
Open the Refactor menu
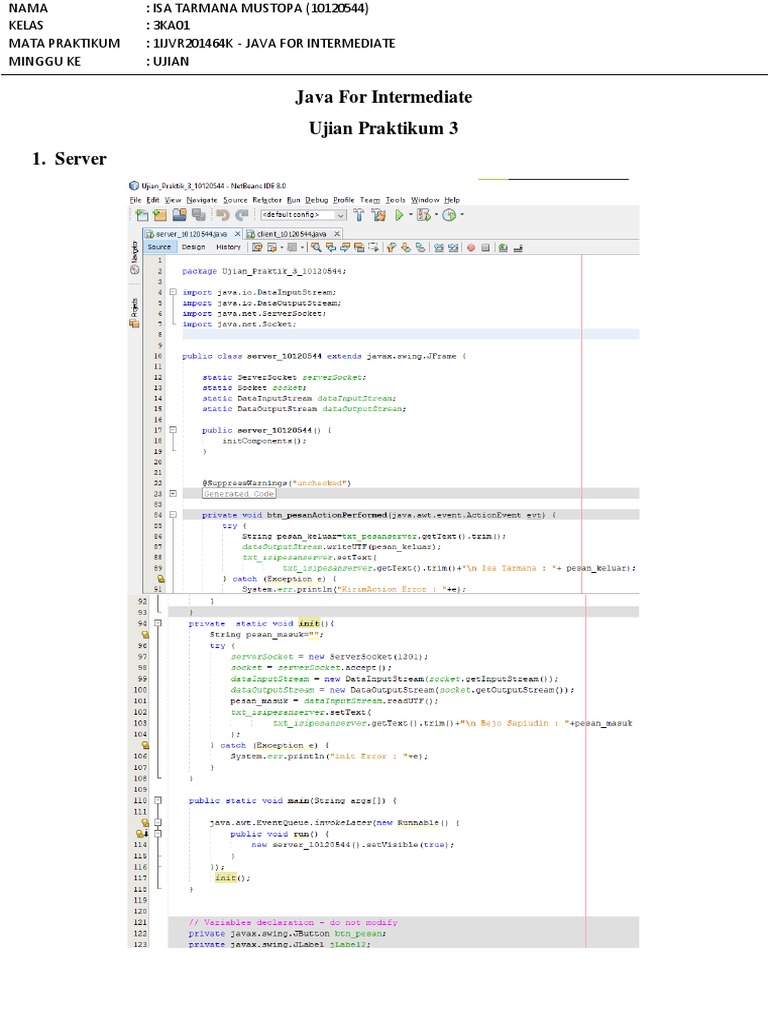pos(267,200)
